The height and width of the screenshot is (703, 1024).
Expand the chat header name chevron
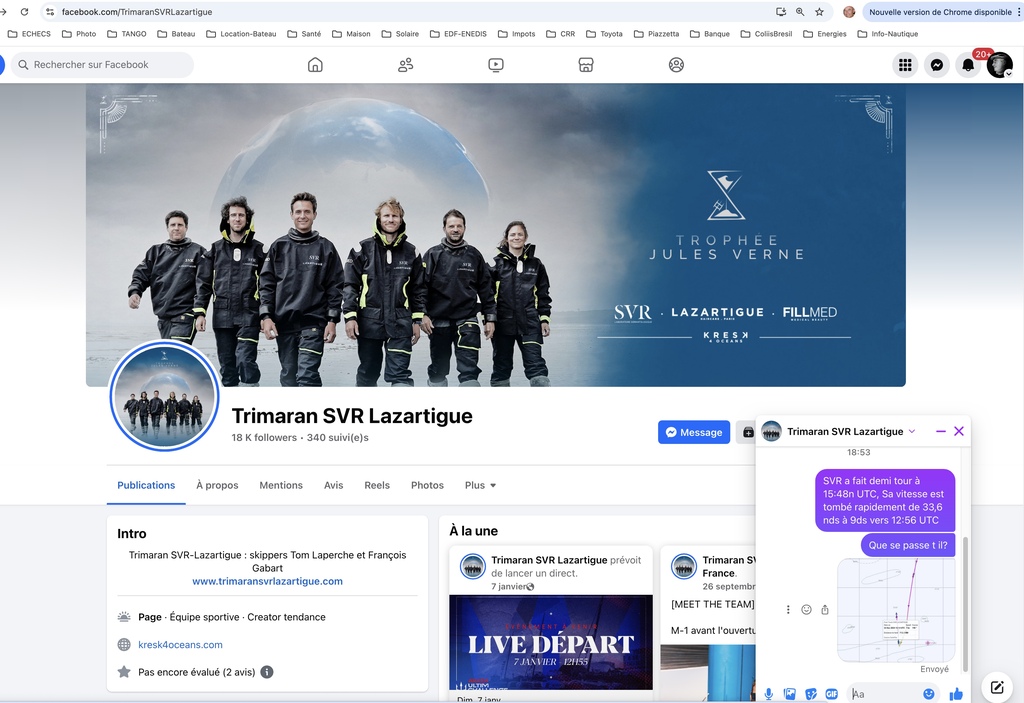pyautogui.click(x=912, y=431)
